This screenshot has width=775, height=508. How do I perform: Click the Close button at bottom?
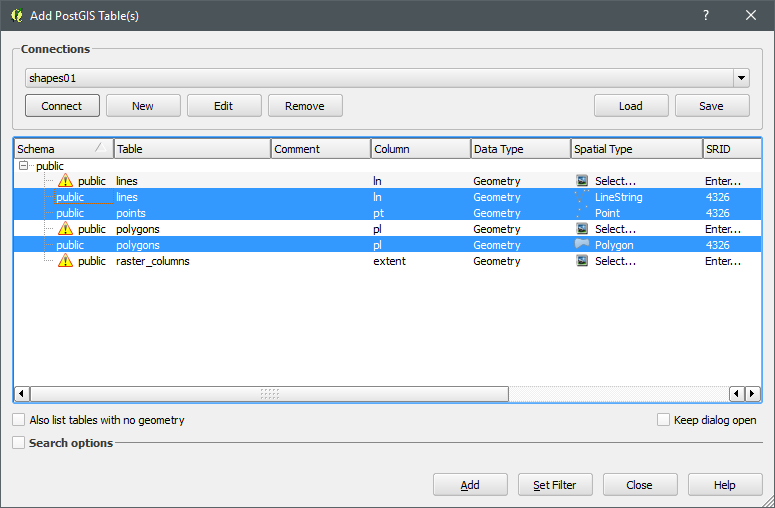[x=640, y=485]
